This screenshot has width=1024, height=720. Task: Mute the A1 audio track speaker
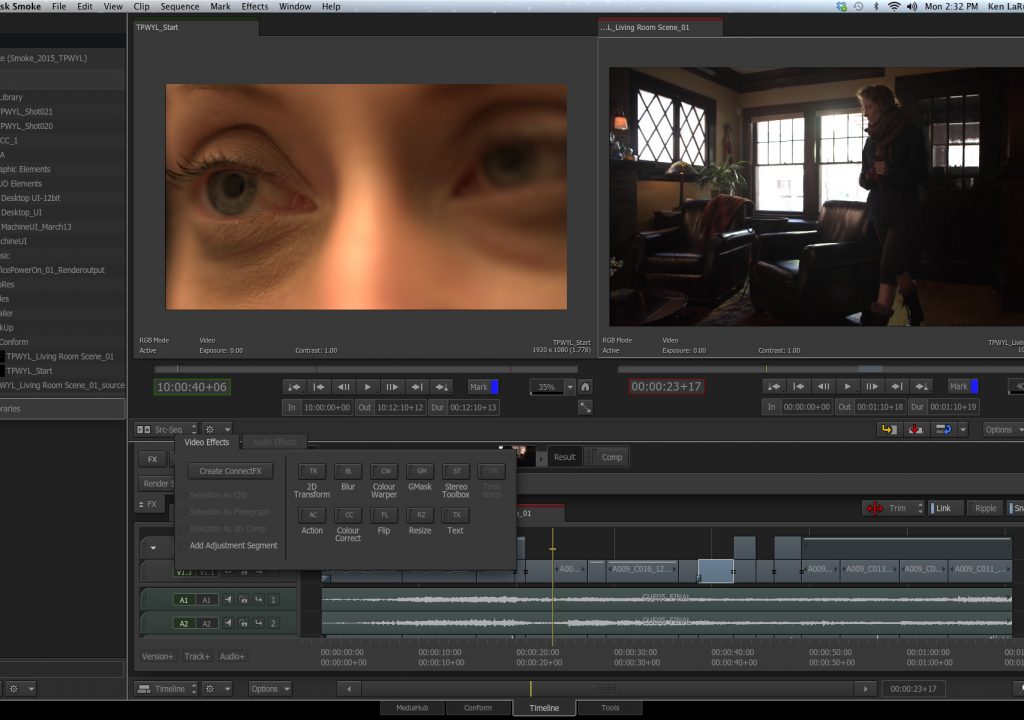[x=228, y=599]
